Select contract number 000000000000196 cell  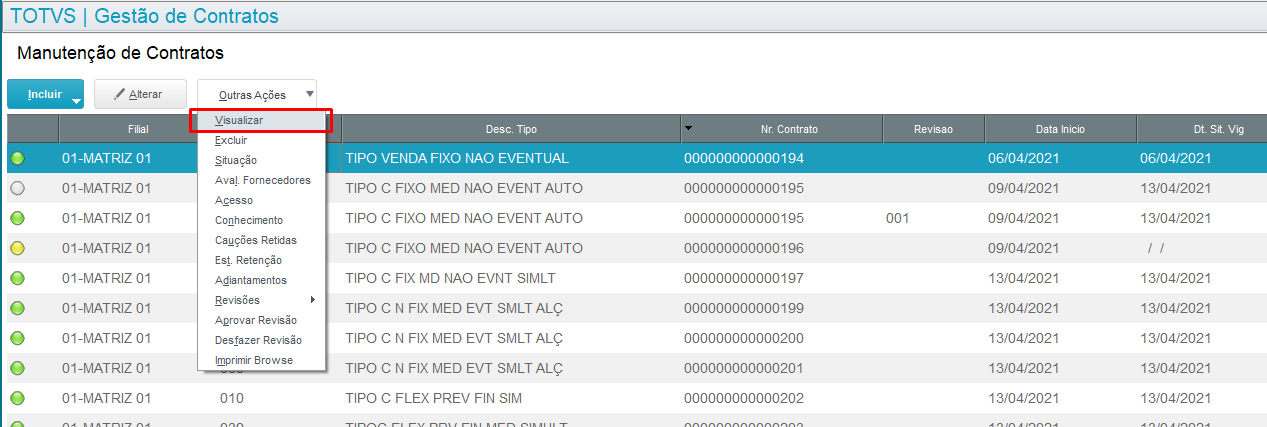click(744, 248)
